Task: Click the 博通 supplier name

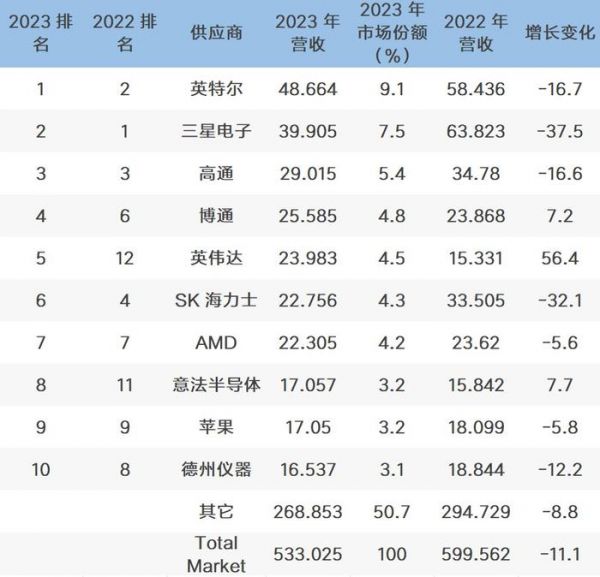Action: click(x=218, y=215)
